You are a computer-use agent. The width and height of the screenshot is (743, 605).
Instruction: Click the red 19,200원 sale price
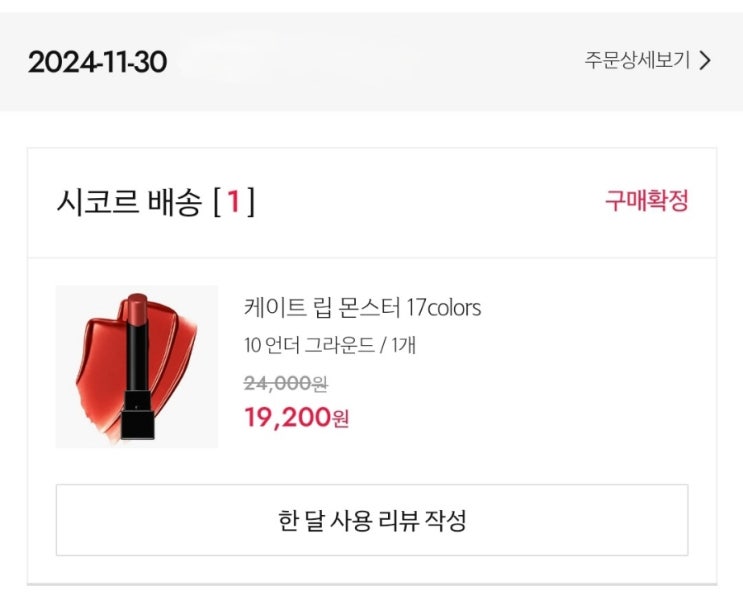(296, 417)
